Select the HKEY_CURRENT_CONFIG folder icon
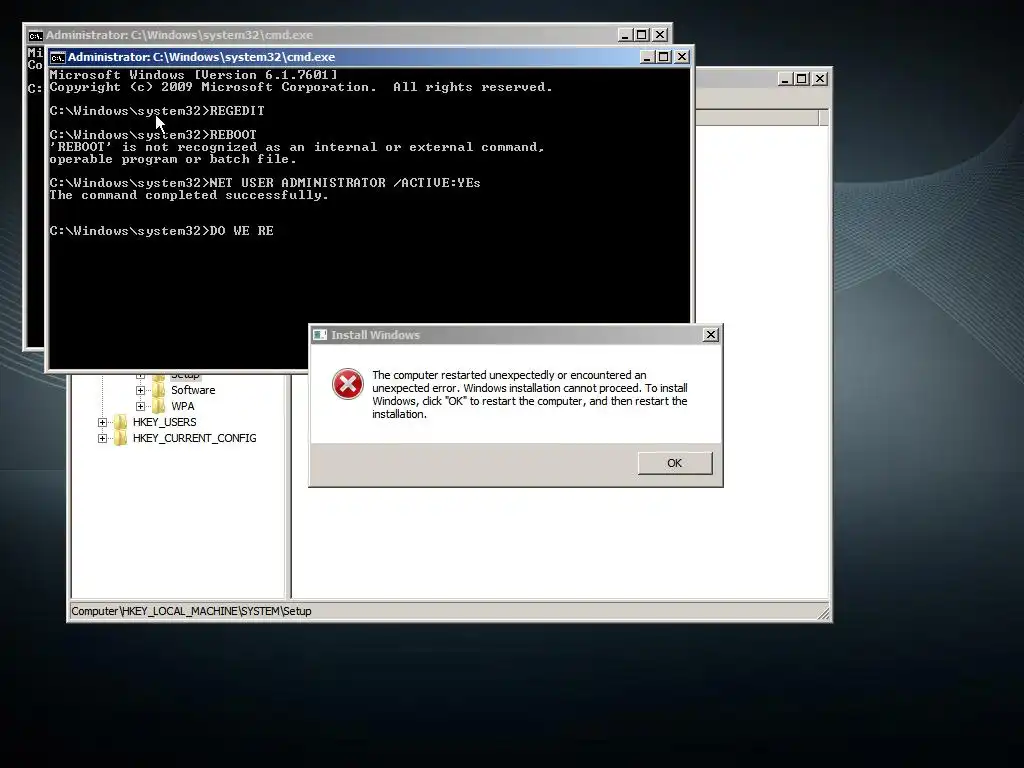1024x768 pixels. coord(121,438)
